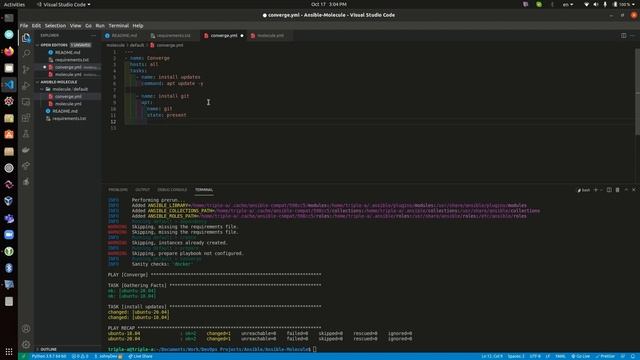Add a new terminal with plus icon
Image resolution: width=640 pixels, height=360 pixels.
coord(596,190)
